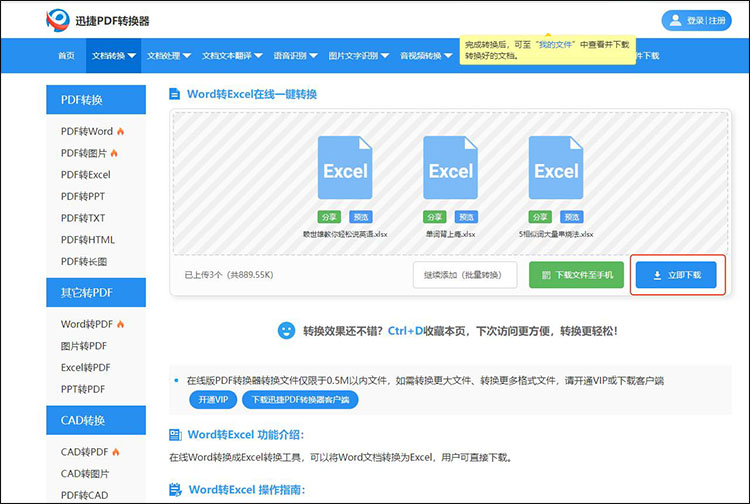Click the green 下载文件至手机 button

pyautogui.click(x=576, y=275)
